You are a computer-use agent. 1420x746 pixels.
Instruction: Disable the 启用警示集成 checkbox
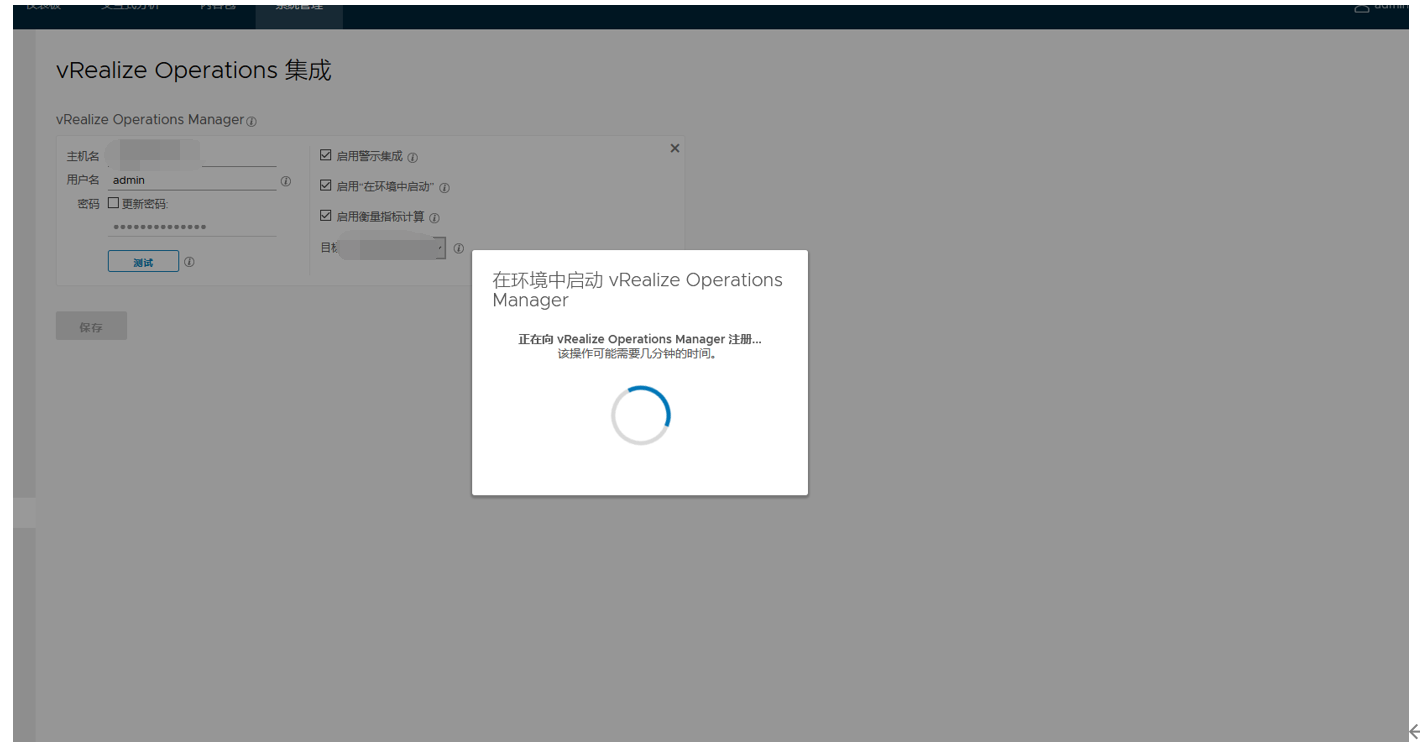(325, 156)
